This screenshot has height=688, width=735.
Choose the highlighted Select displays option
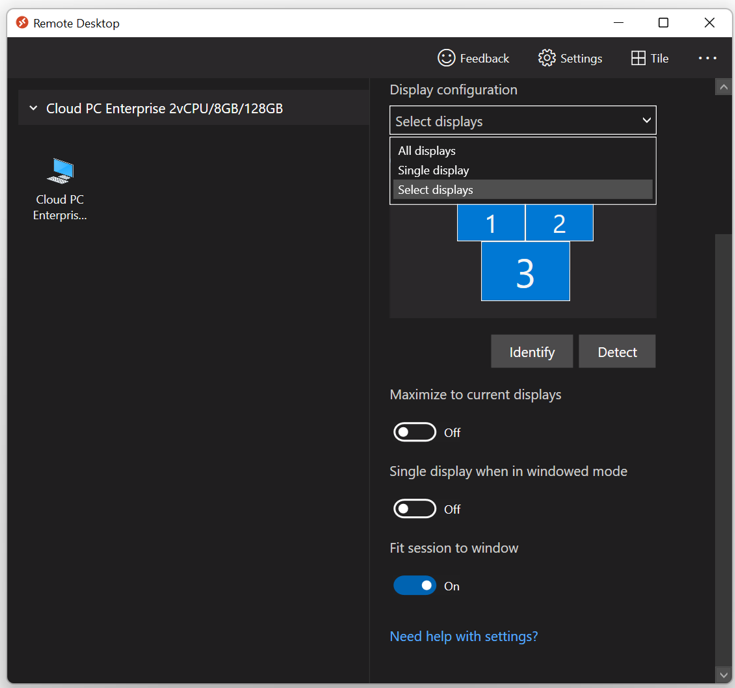coord(523,190)
